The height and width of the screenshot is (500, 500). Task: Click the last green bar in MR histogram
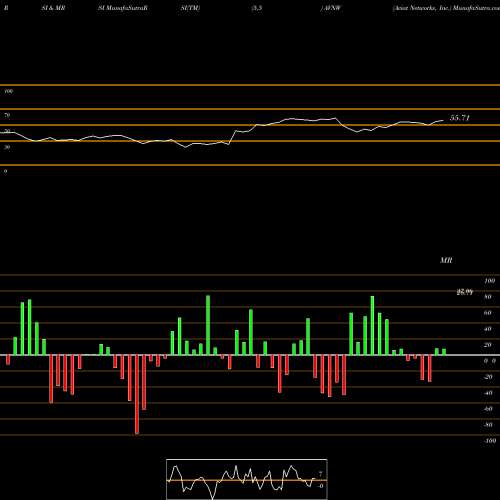point(444,352)
